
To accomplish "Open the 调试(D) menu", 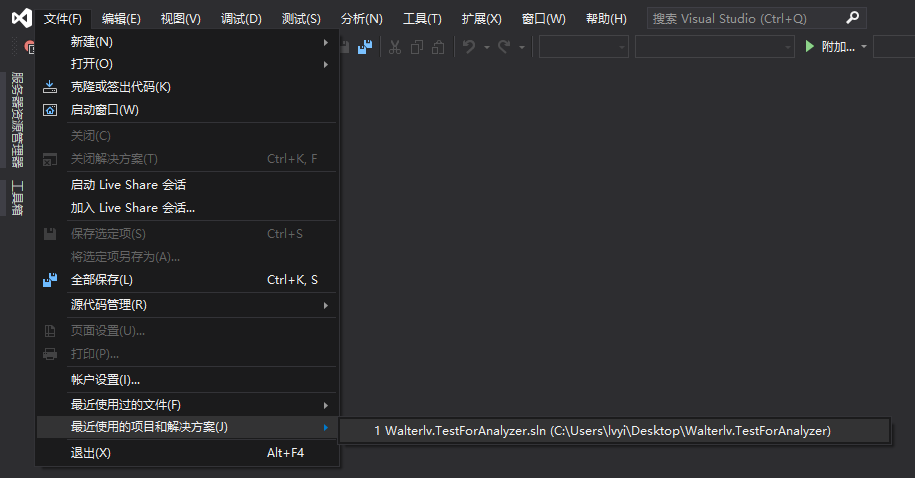I will coord(241,19).
